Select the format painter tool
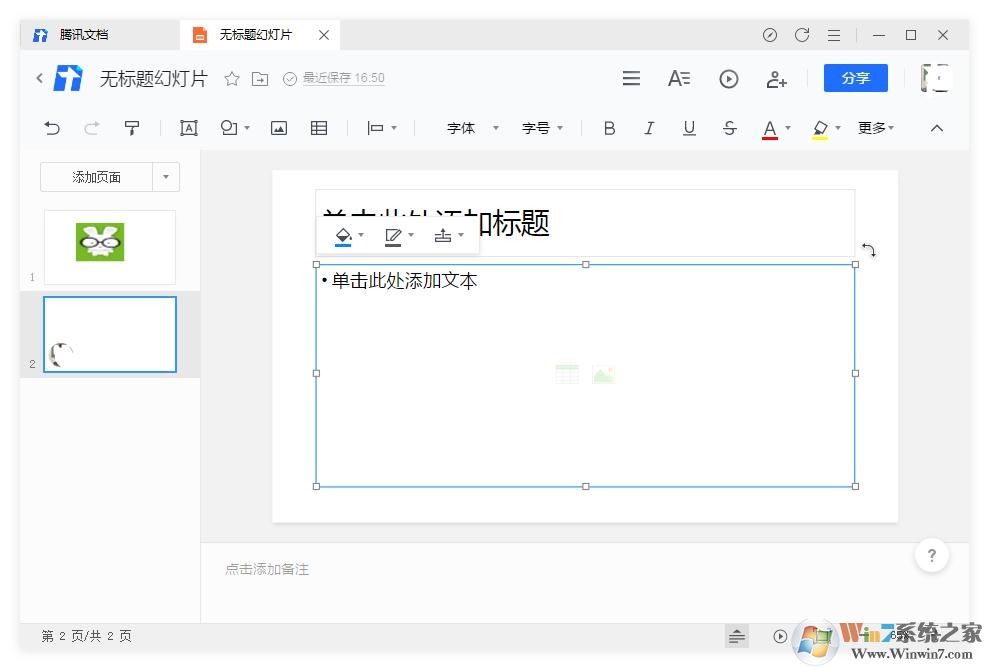 (132, 128)
